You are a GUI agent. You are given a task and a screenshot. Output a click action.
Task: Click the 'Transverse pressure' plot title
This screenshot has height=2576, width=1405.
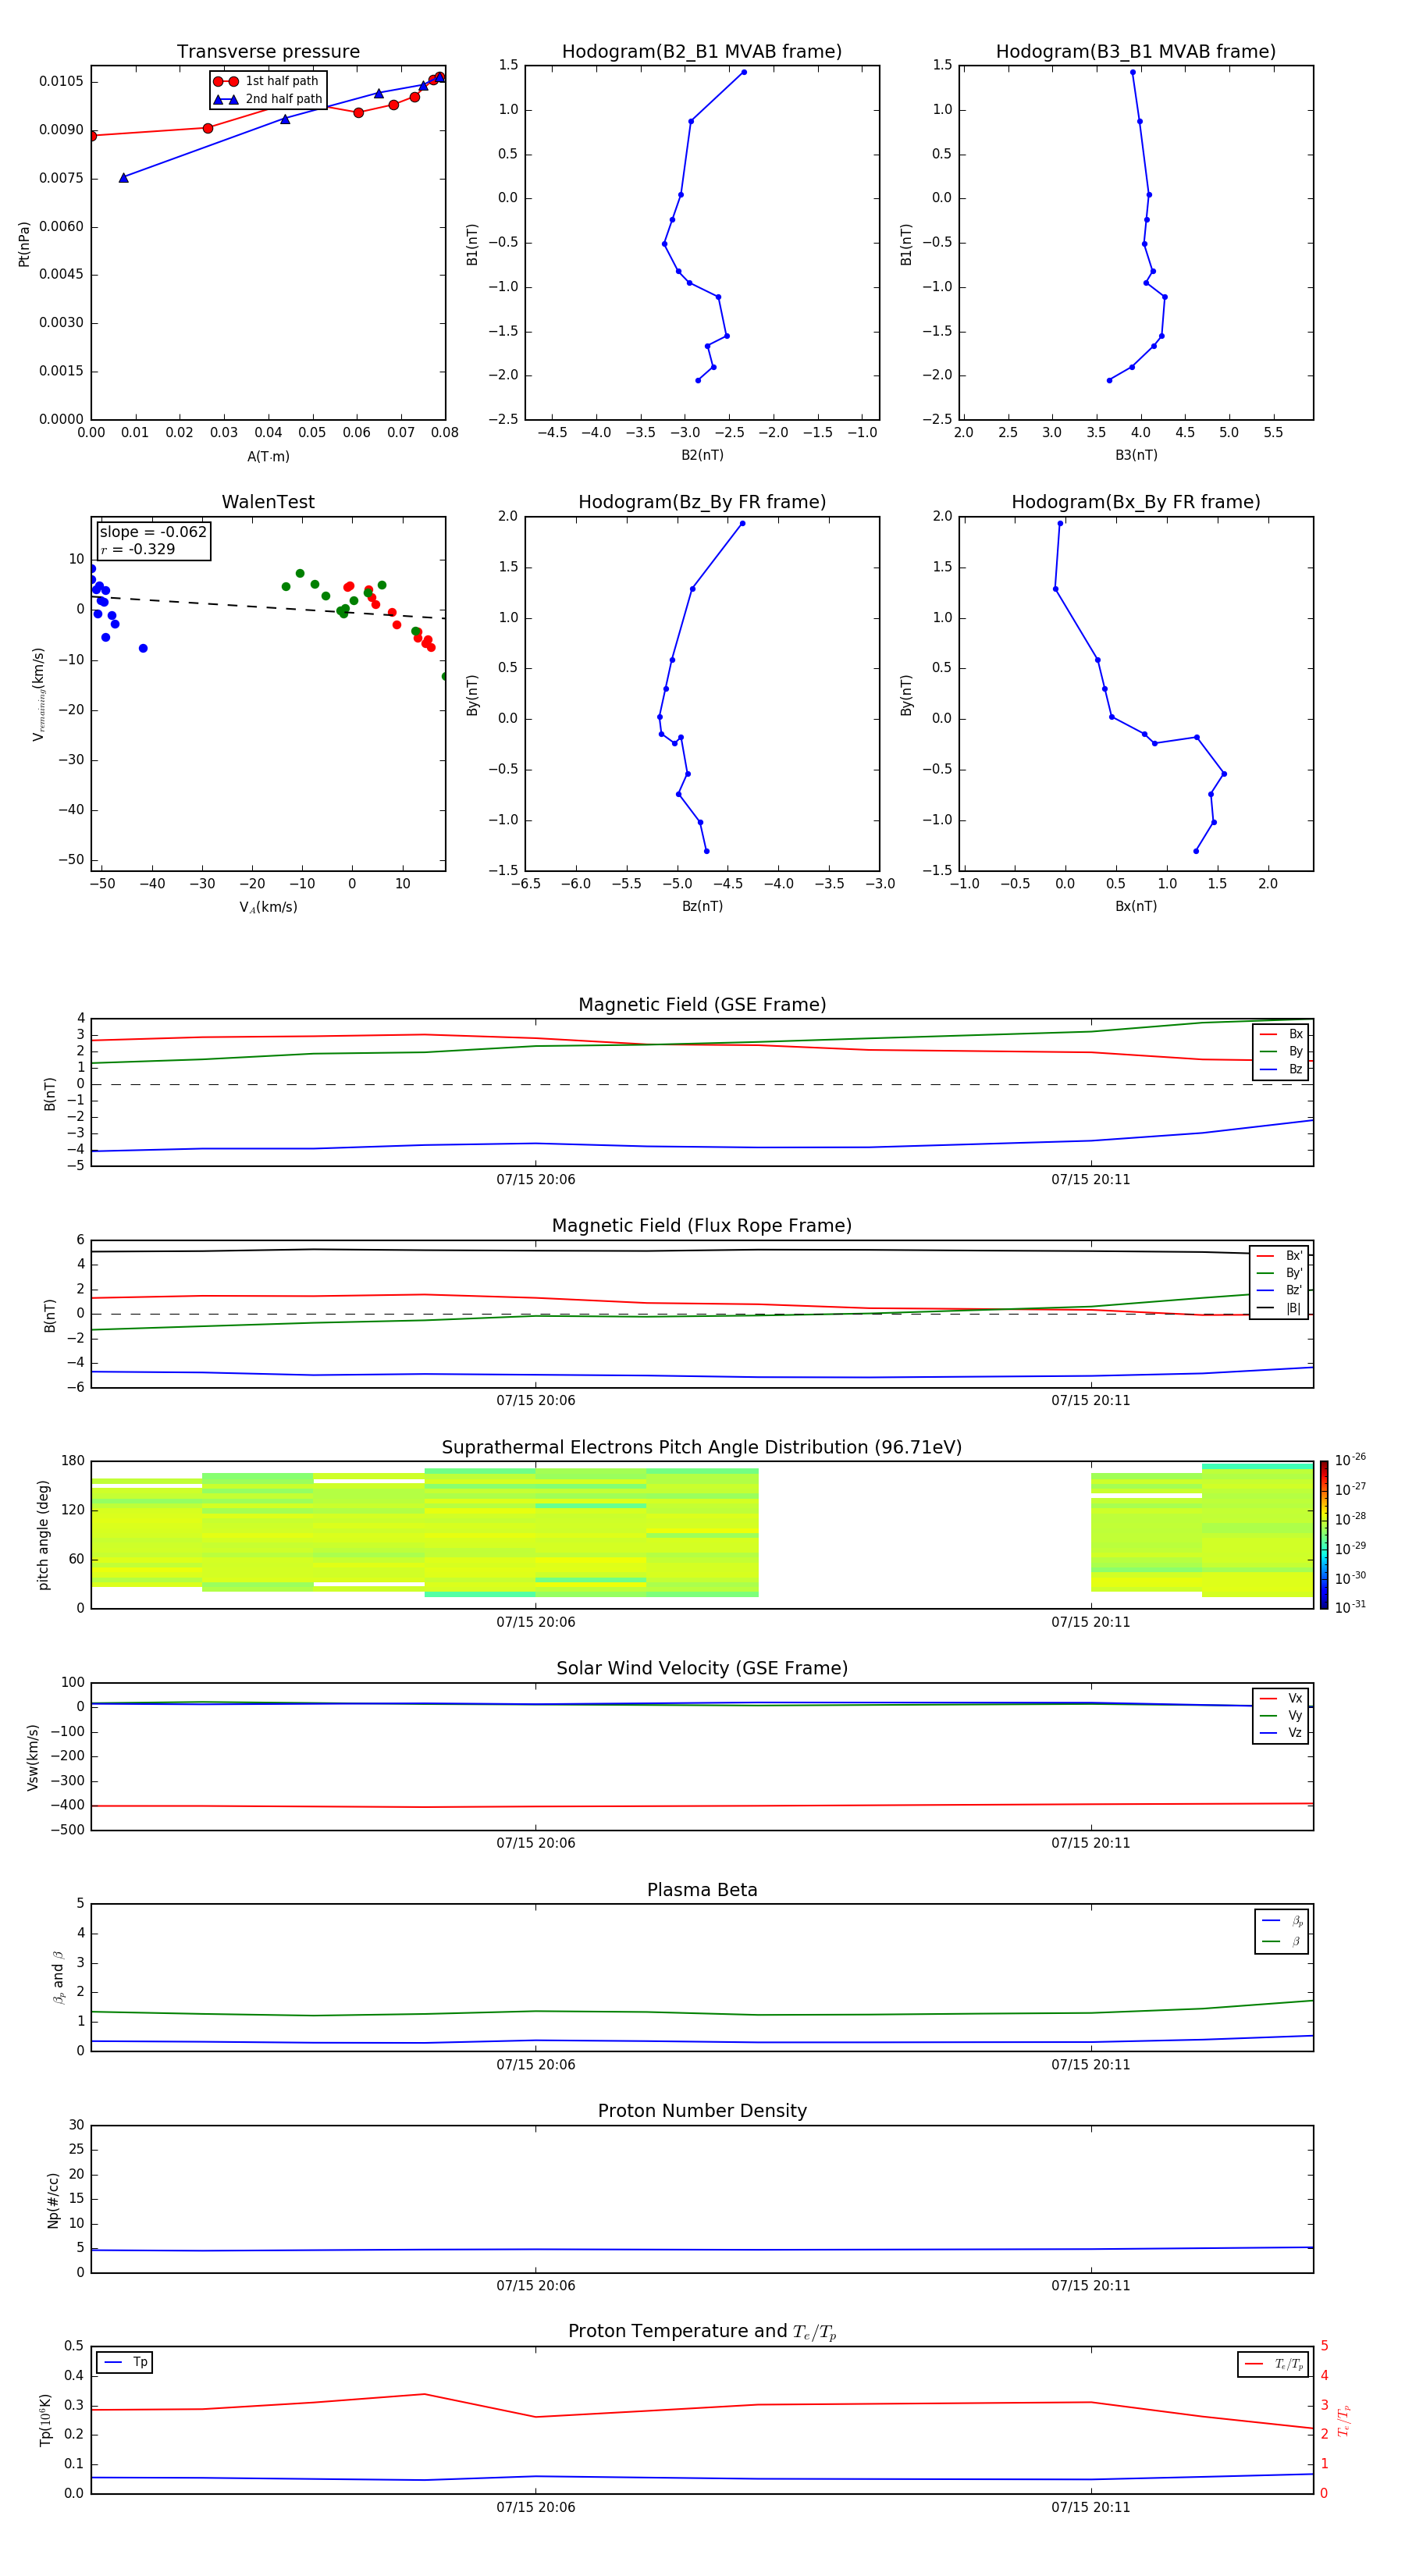click(268, 52)
